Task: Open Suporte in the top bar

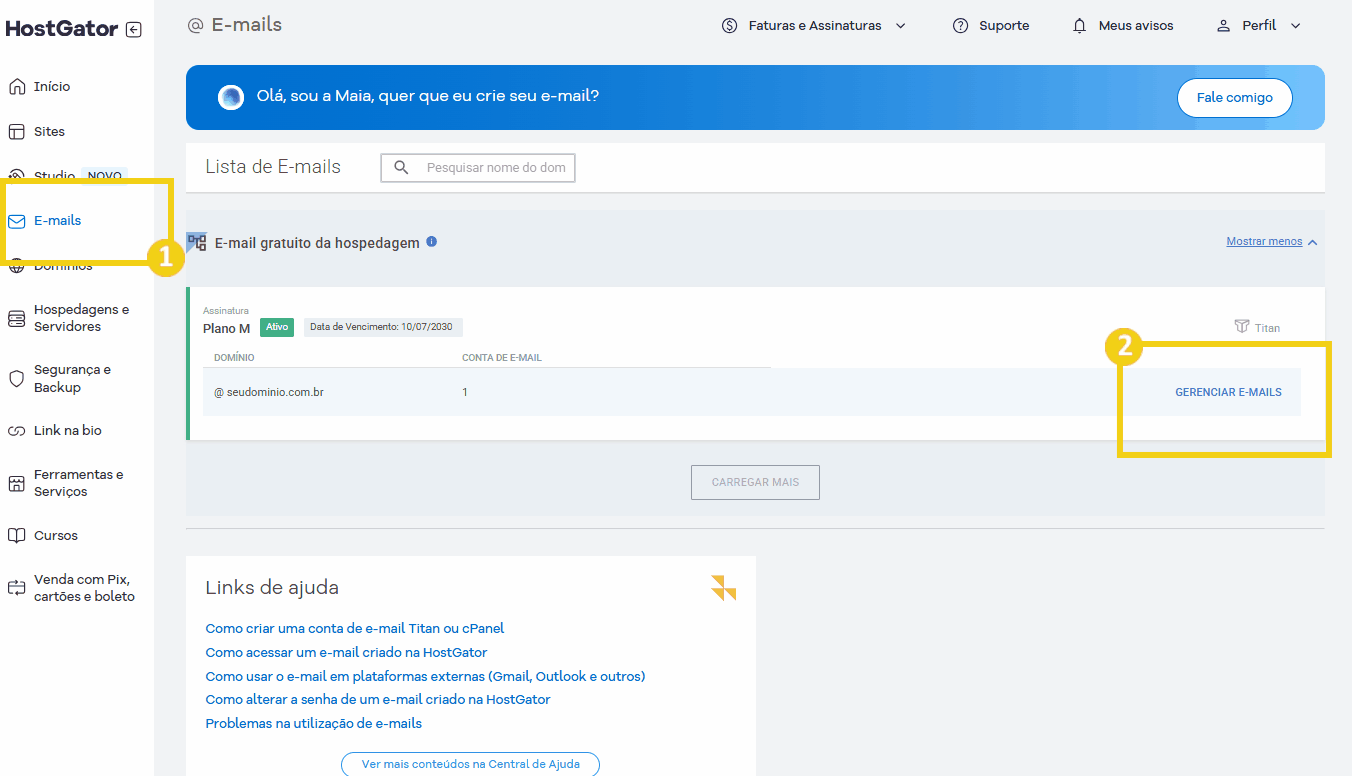Action: coord(990,25)
